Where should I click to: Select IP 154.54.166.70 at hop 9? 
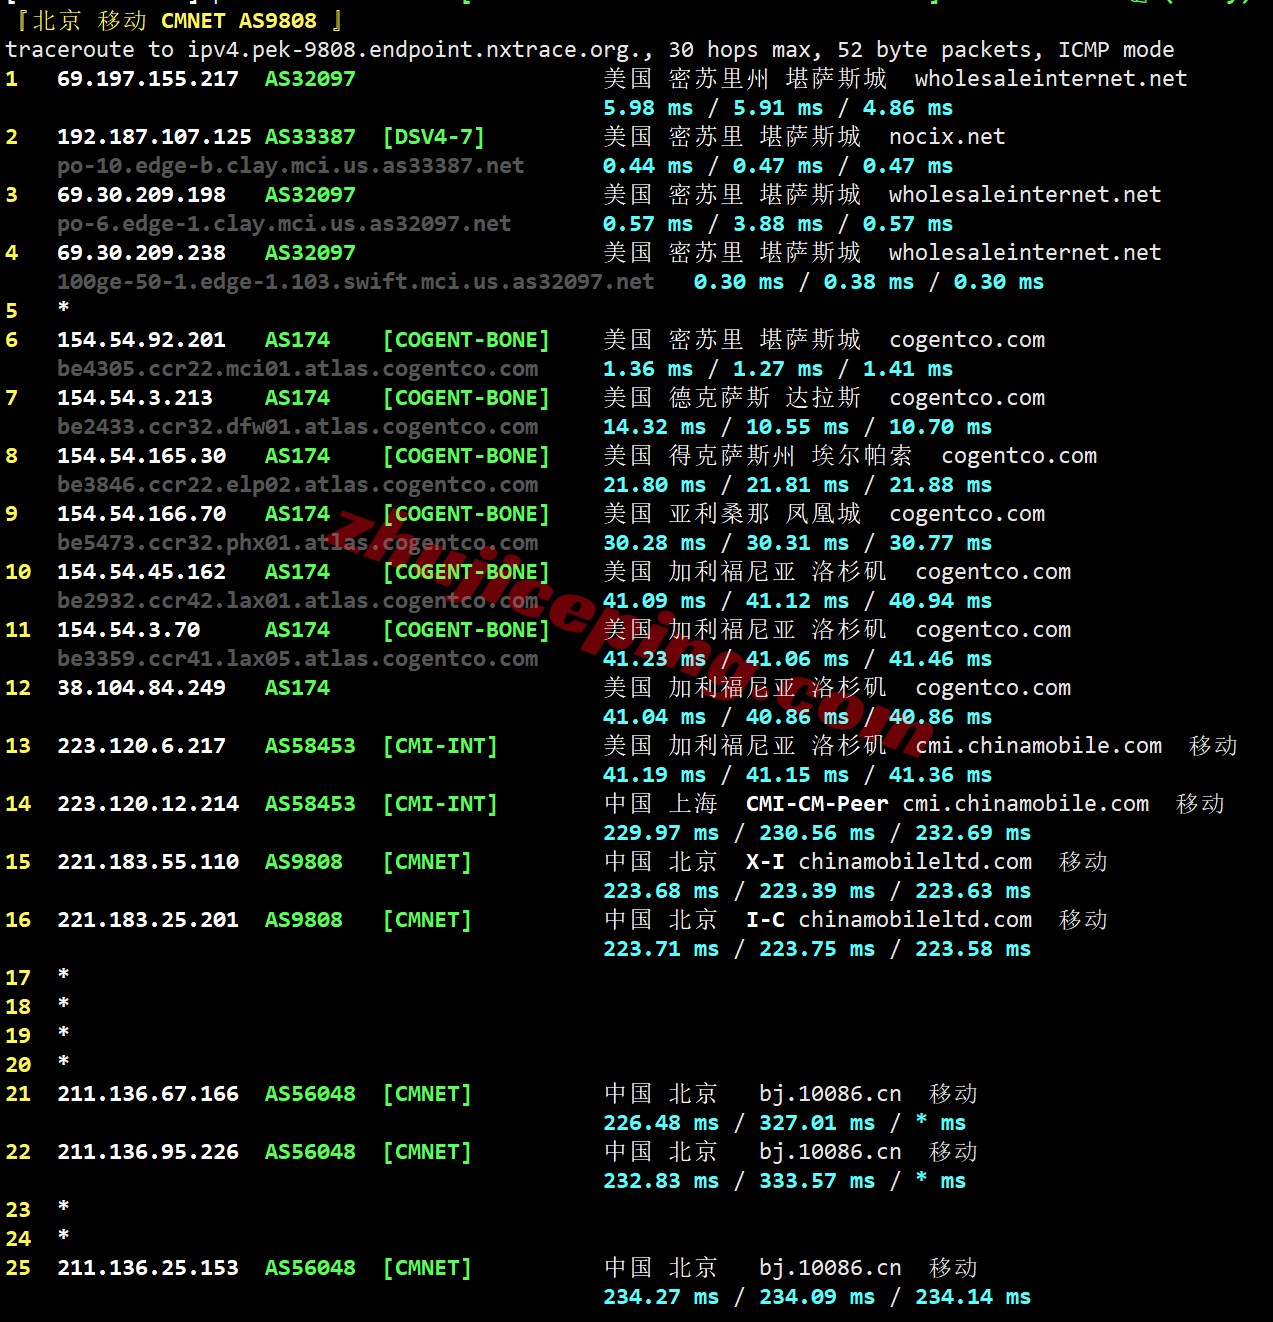click(141, 514)
